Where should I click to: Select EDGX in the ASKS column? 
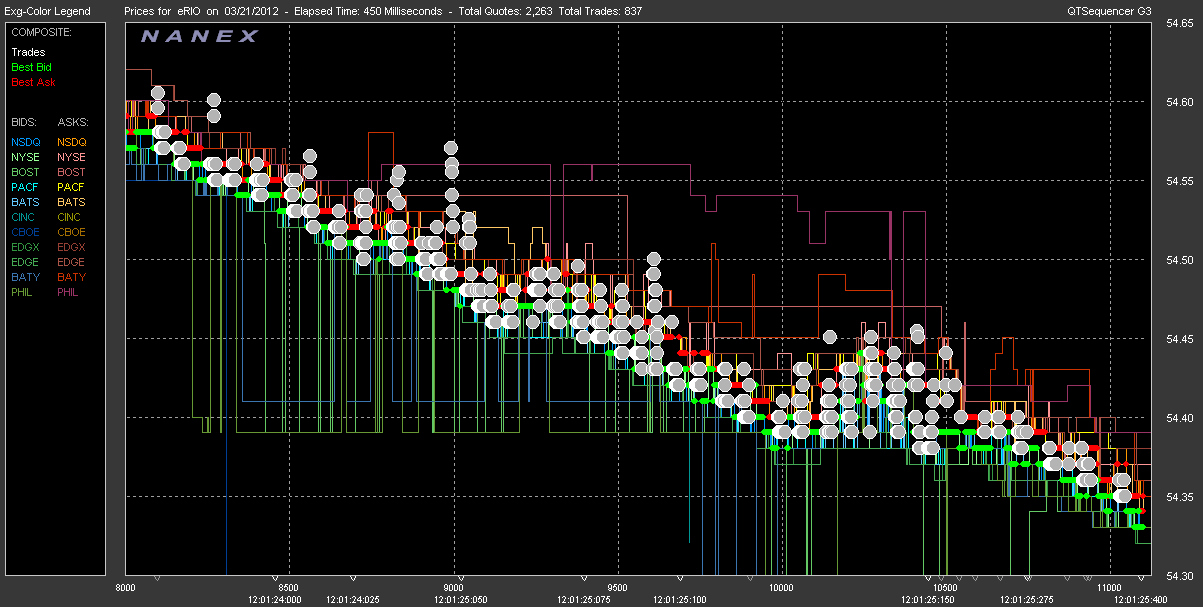click(72, 247)
